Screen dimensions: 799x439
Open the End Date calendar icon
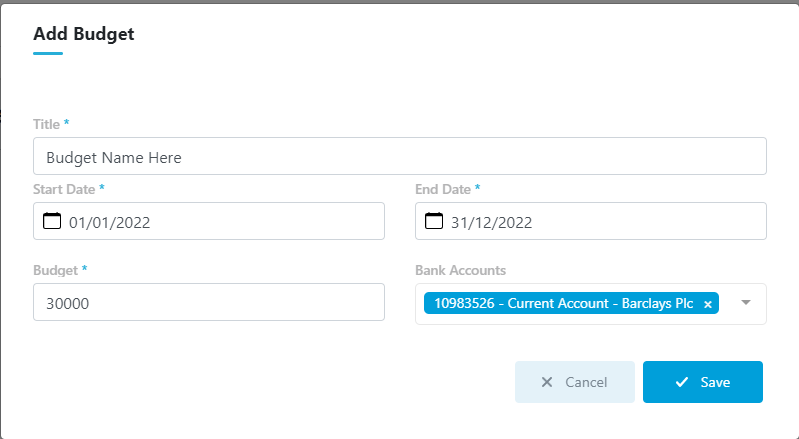tap(434, 221)
